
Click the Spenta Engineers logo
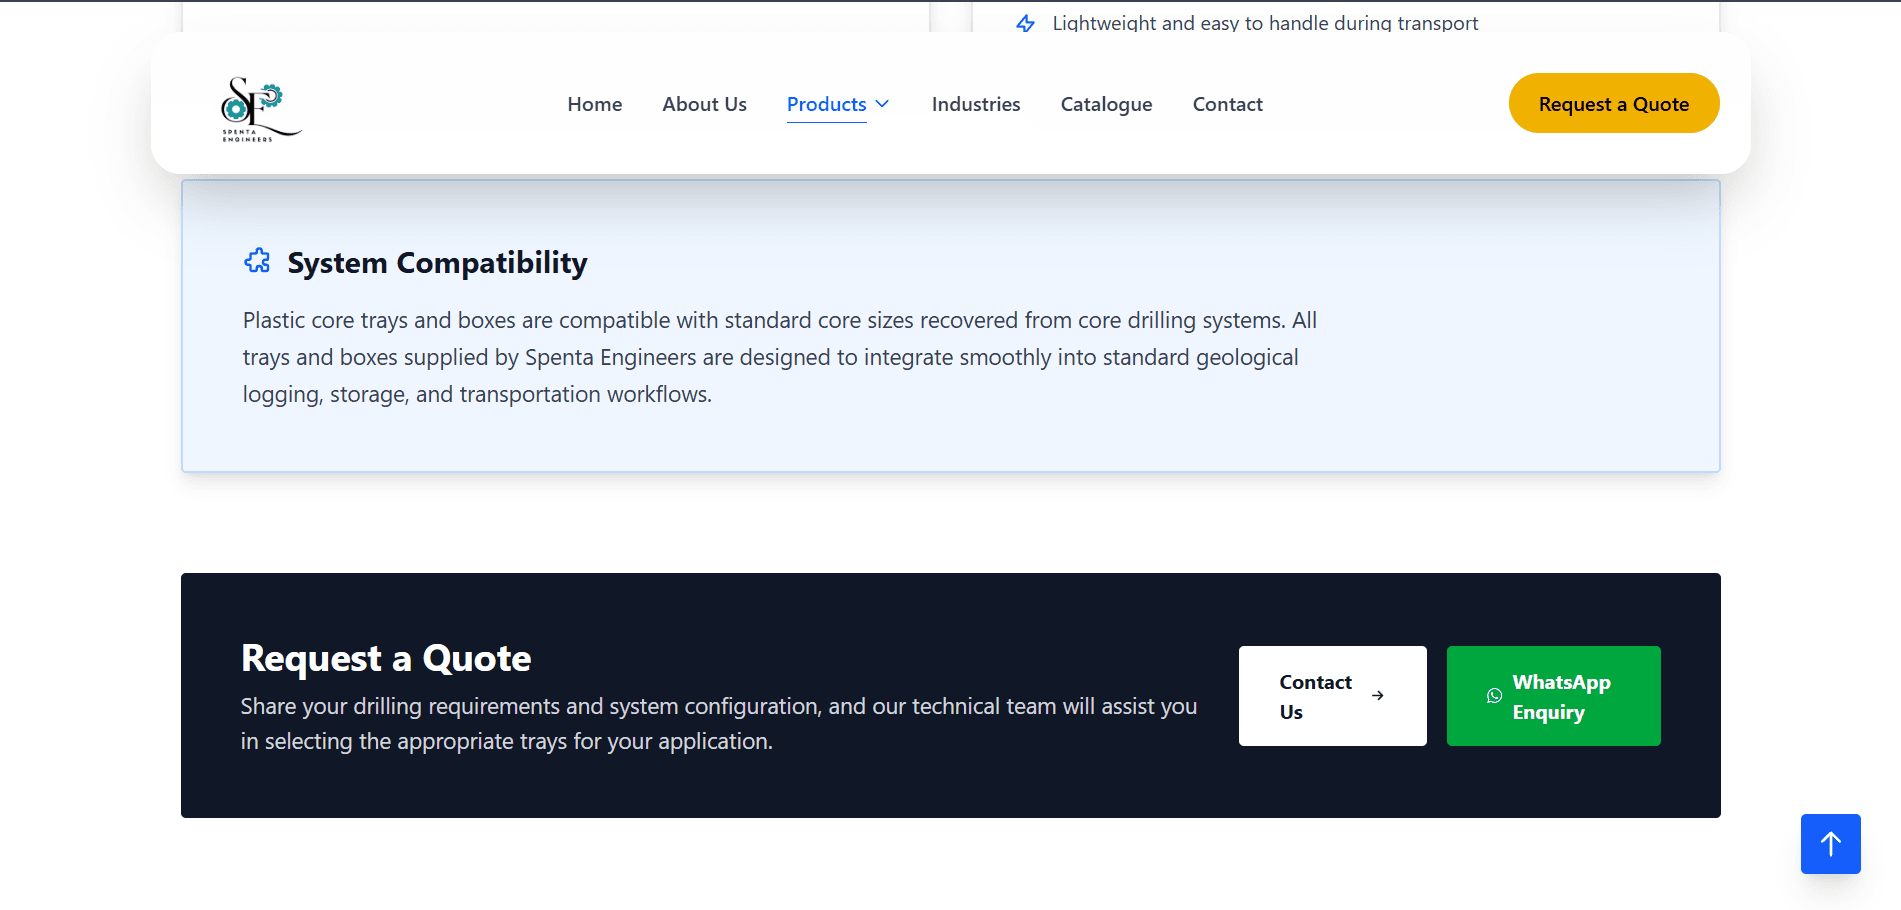261,108
